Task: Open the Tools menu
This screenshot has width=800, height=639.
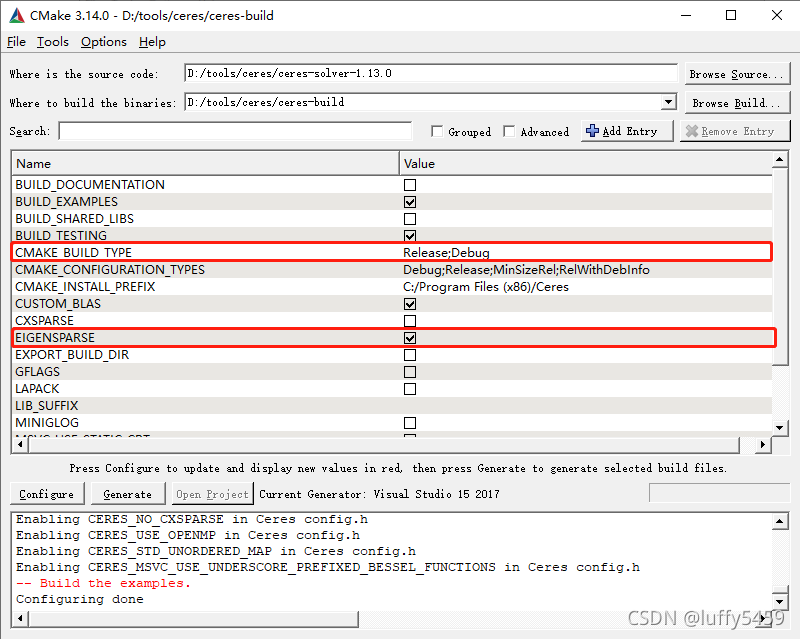Action: tap(53, 42)
